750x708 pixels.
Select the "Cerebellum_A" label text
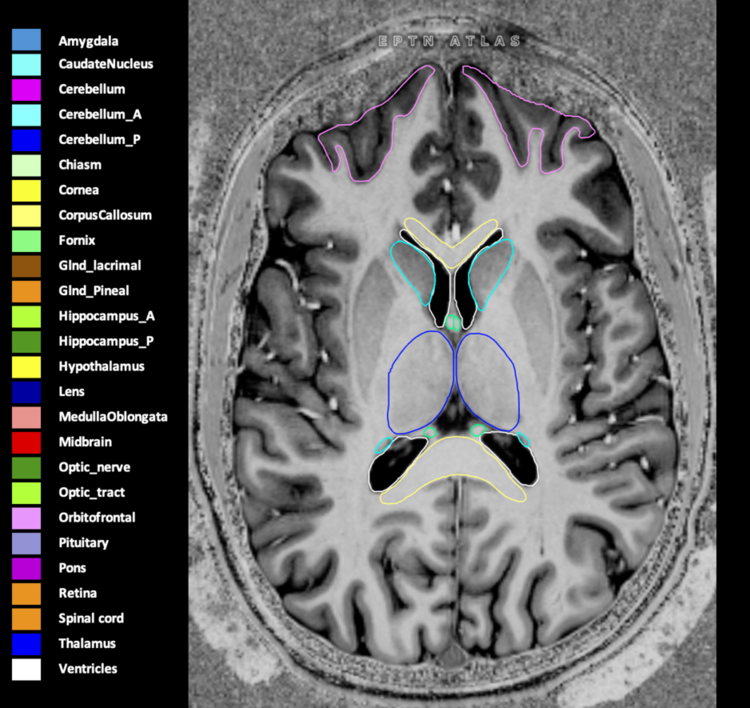pyautogui.click(x=100, y=115)
